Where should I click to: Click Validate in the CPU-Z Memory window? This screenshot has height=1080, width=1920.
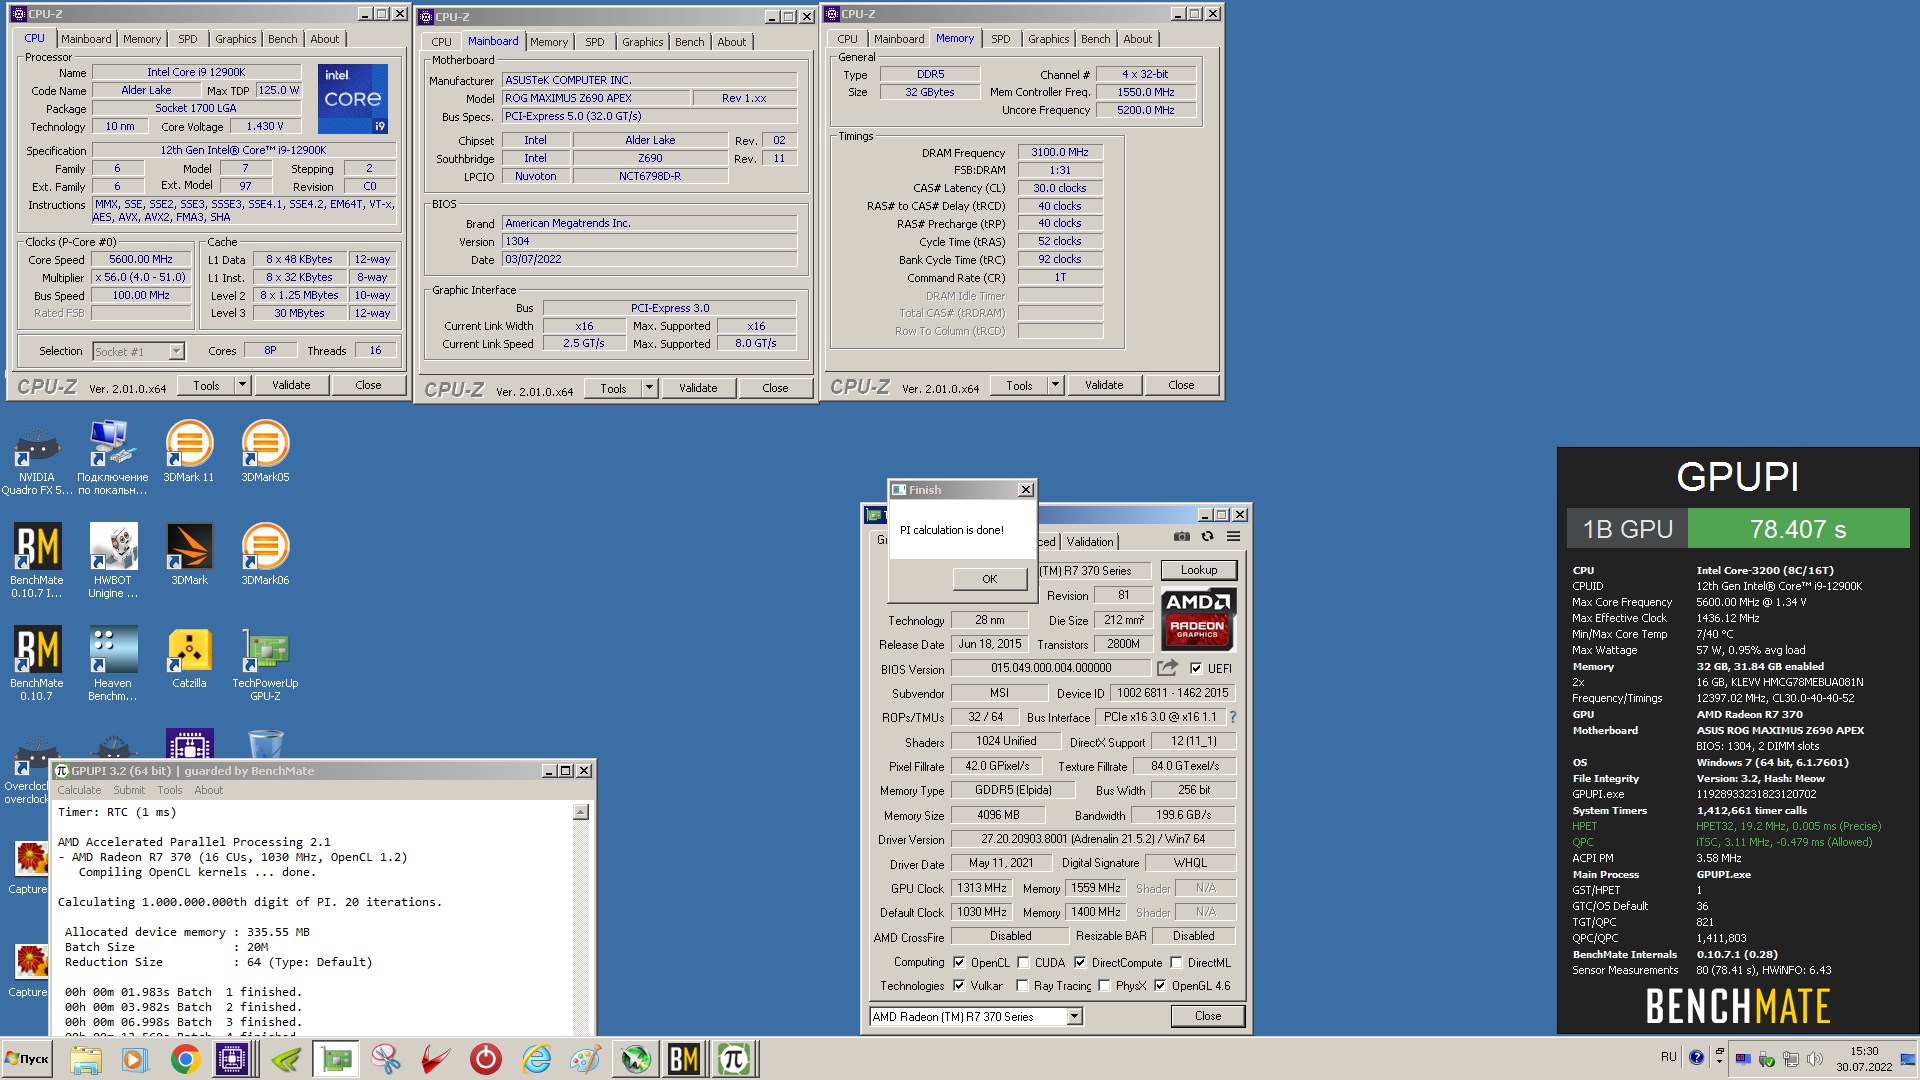(1104, 385)
